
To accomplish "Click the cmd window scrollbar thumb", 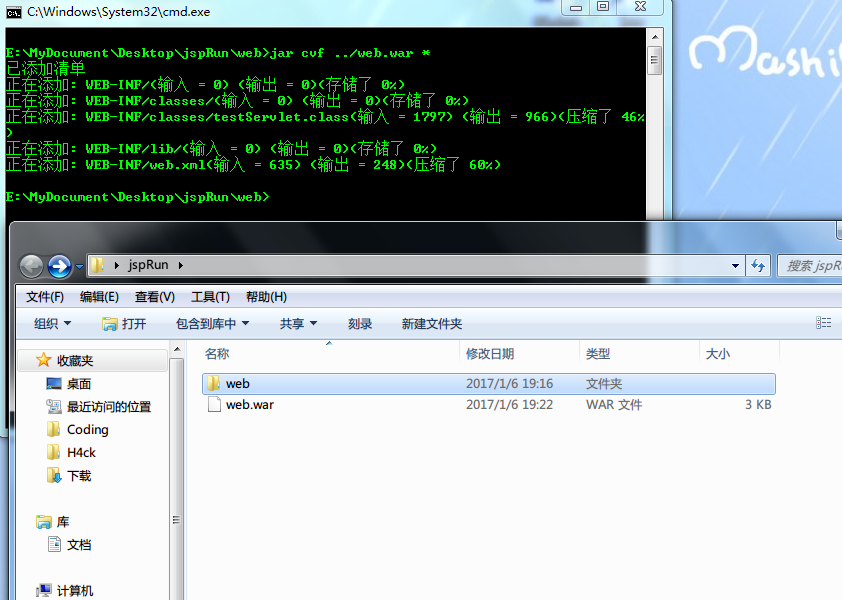I will point(655,61).
